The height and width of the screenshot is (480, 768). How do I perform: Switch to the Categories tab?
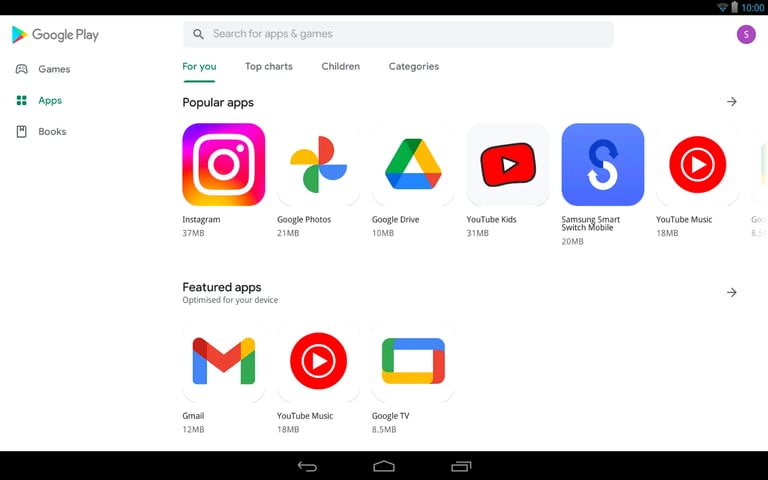click(x=414, y=67)
